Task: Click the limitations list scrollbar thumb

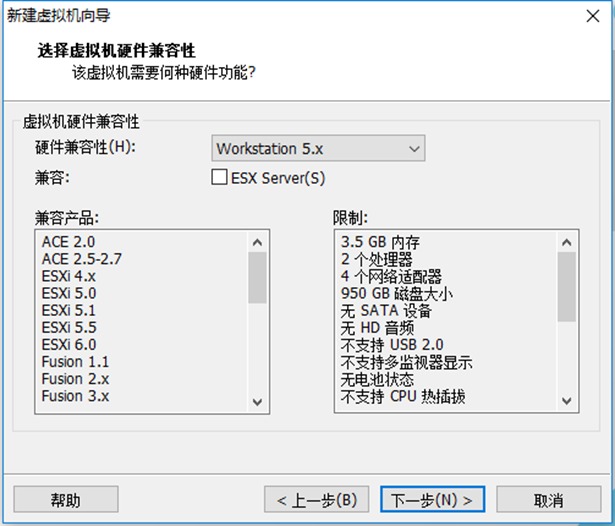Action: pyautogui.click(x=566, y=287)
